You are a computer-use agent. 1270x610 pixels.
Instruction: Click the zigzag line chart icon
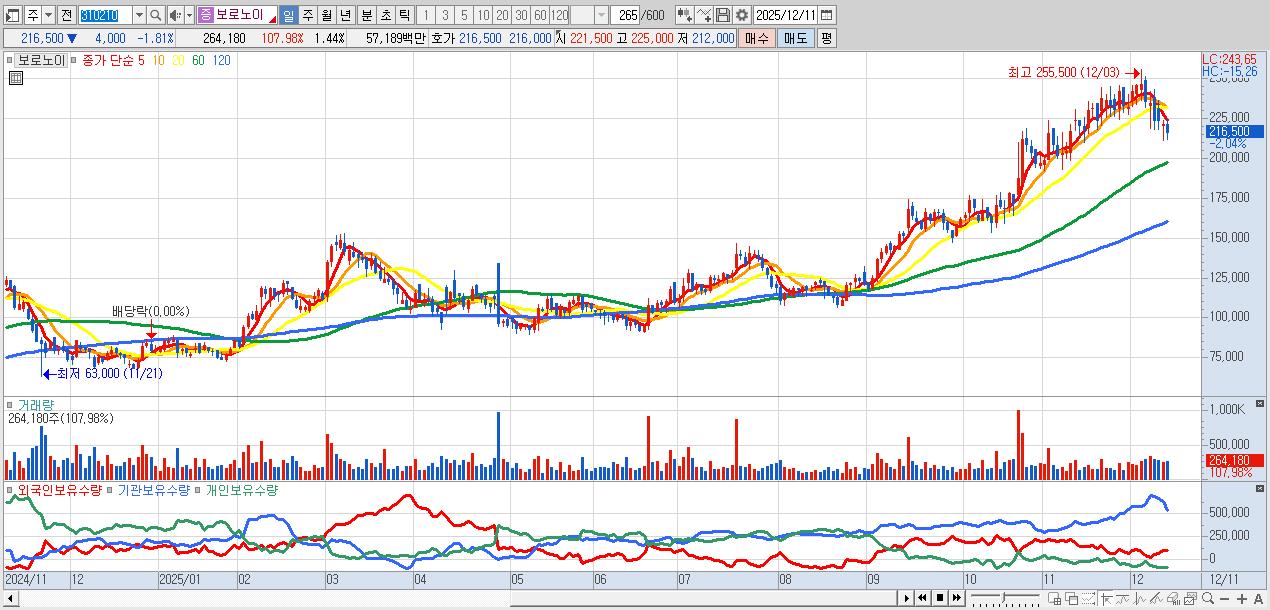1140,599
